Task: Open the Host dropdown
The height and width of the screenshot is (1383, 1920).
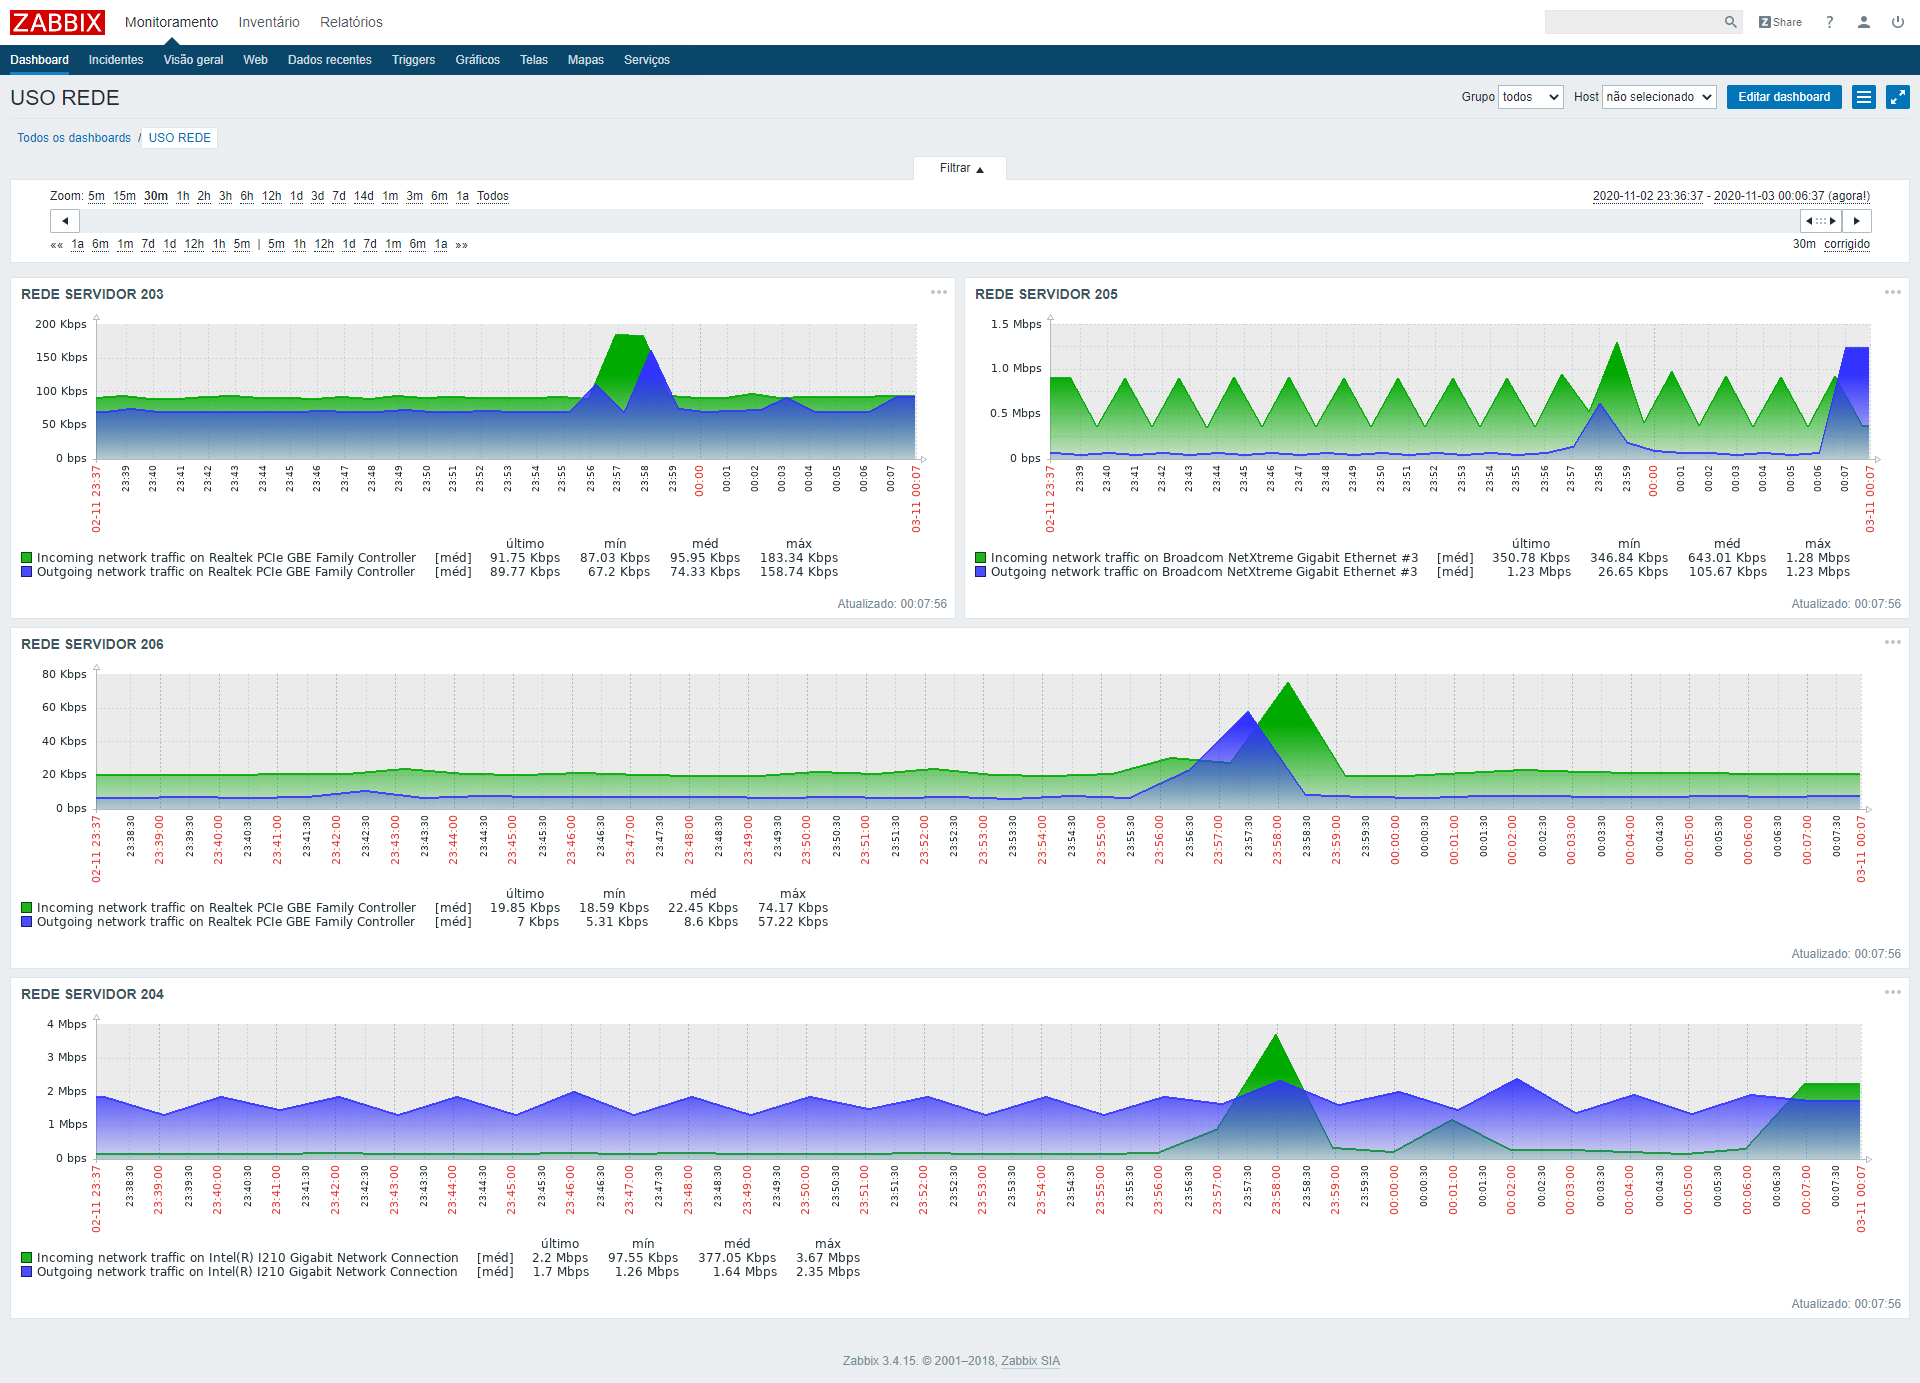Action: tap(1658, 97)
